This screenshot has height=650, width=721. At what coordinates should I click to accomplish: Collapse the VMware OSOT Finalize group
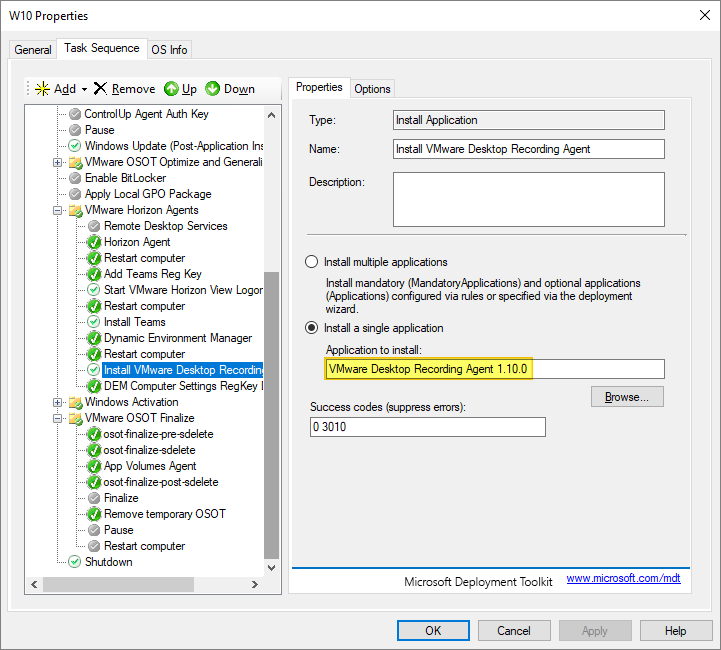(58, 418)
